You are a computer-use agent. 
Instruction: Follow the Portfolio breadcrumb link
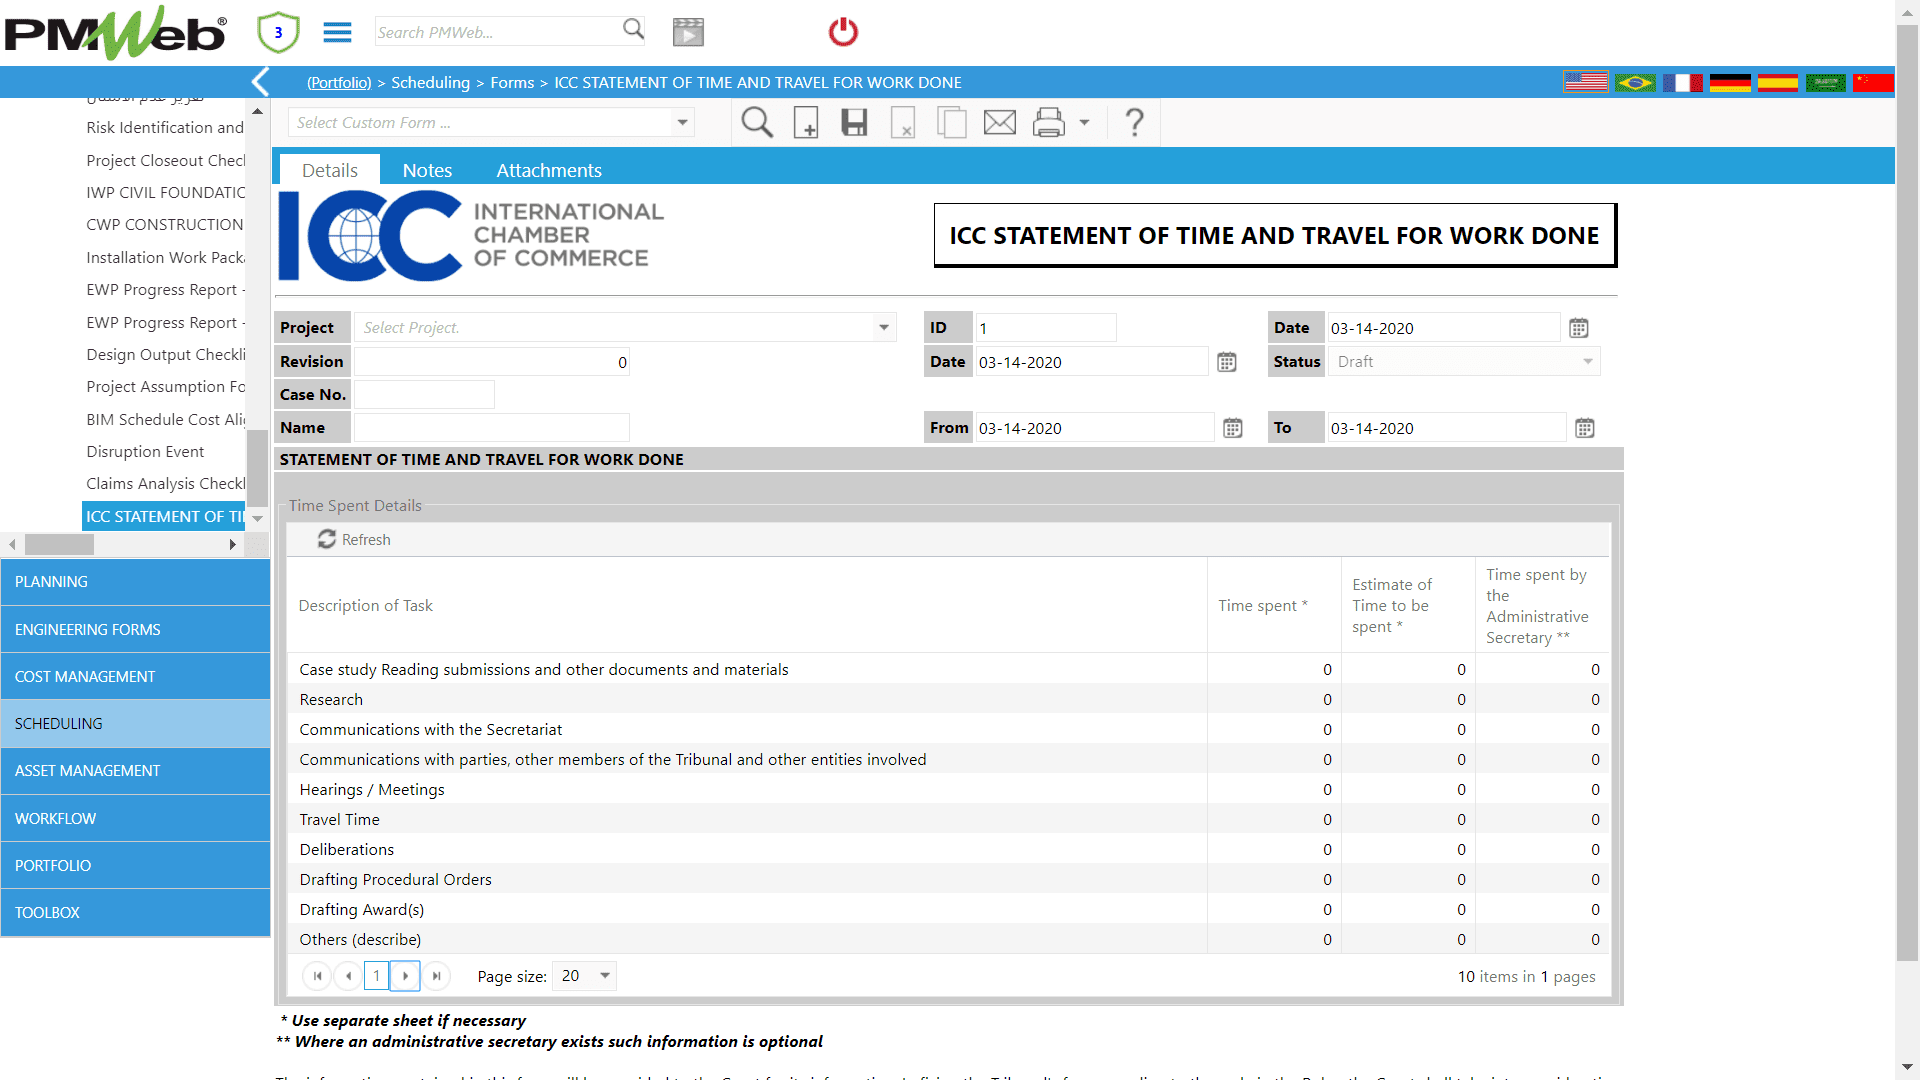[339, 82]
